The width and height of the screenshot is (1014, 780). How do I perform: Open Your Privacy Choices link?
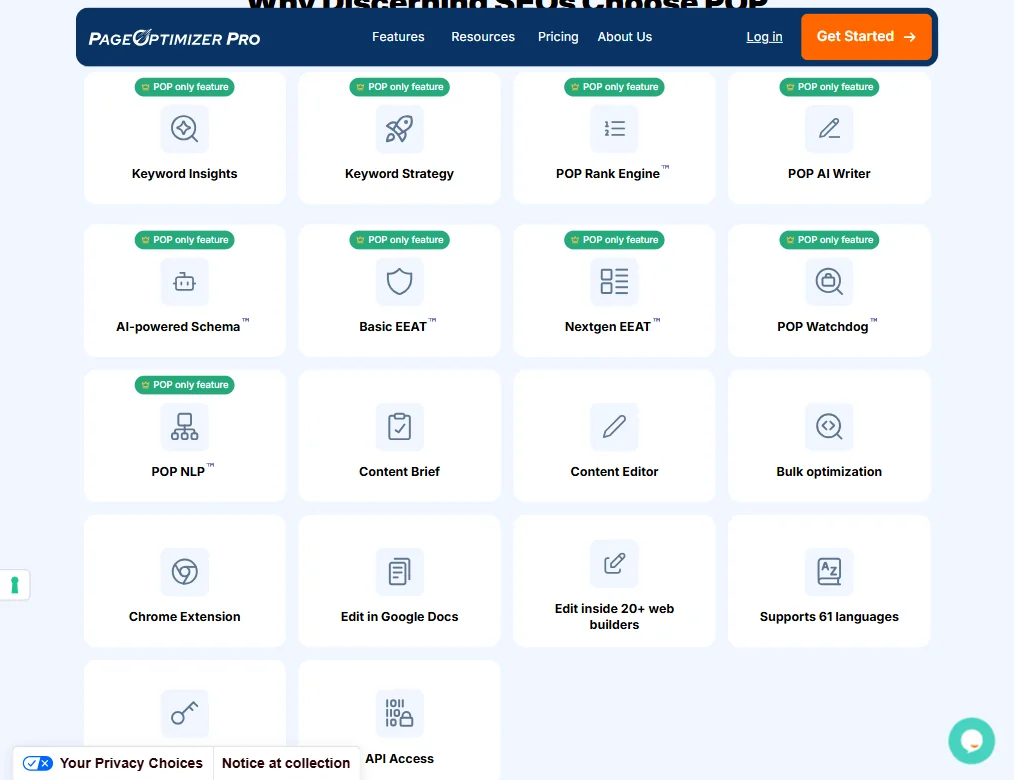pyautogui.click(x=131, y=763)
